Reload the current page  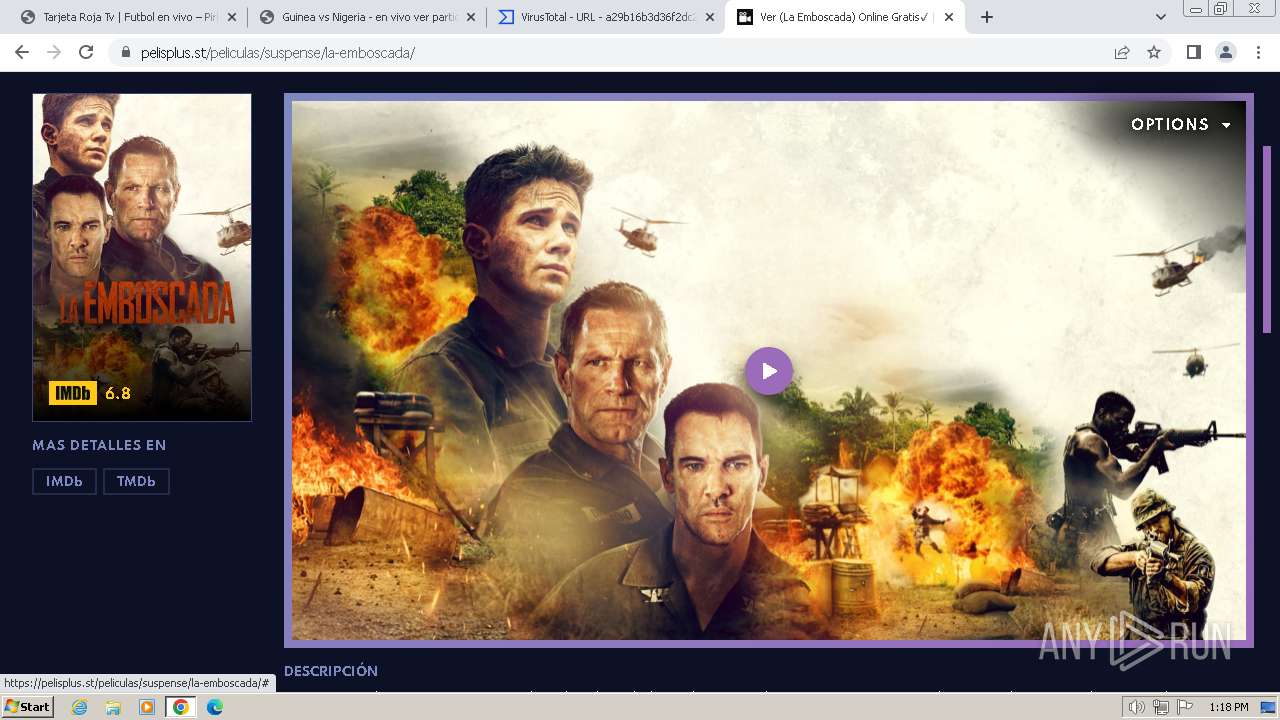(x=86, y=52)
